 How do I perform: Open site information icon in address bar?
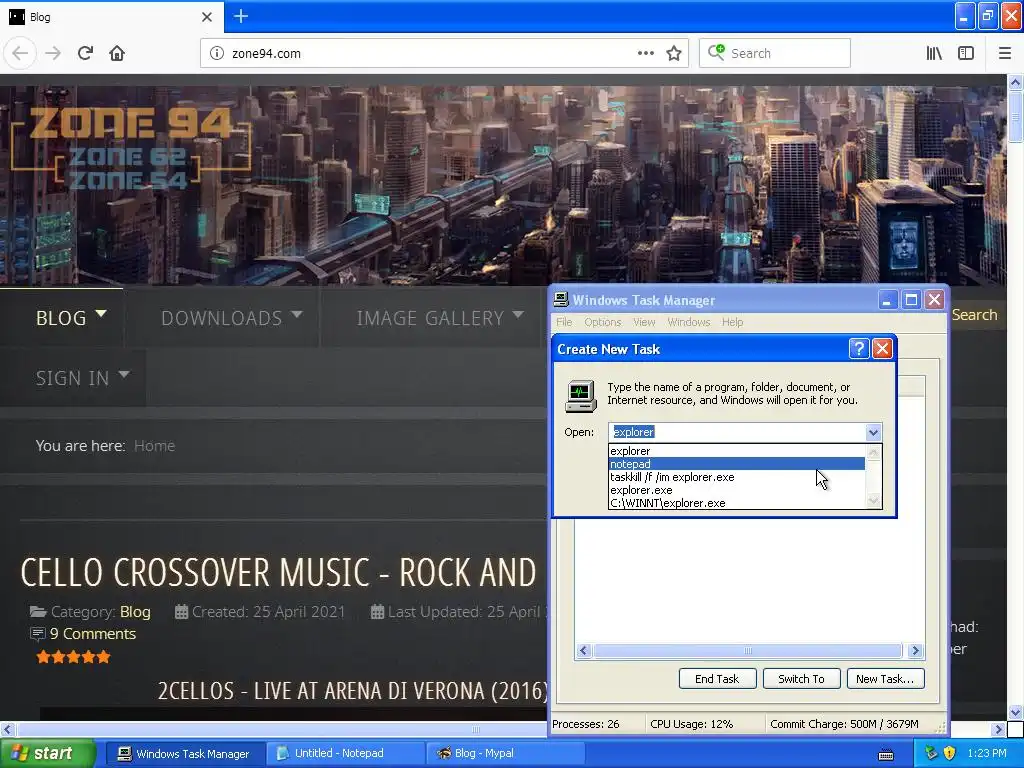pyautogui.click(x=216, y=54)
